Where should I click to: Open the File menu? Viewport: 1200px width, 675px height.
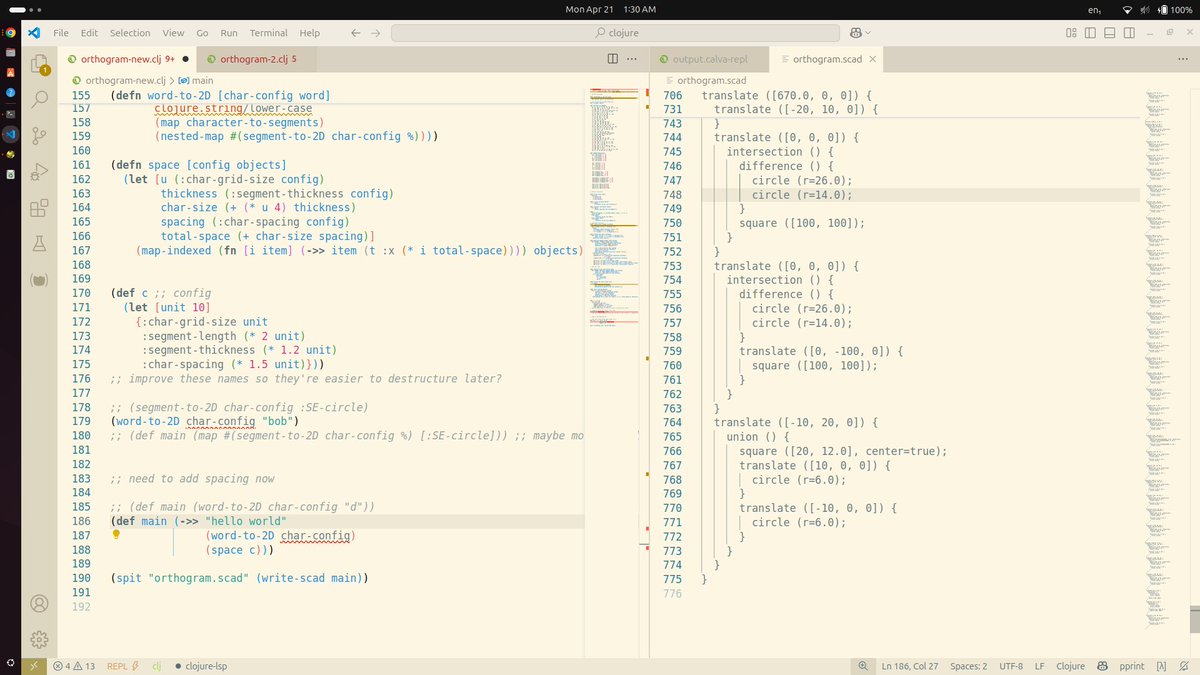(x=61, y=33)
